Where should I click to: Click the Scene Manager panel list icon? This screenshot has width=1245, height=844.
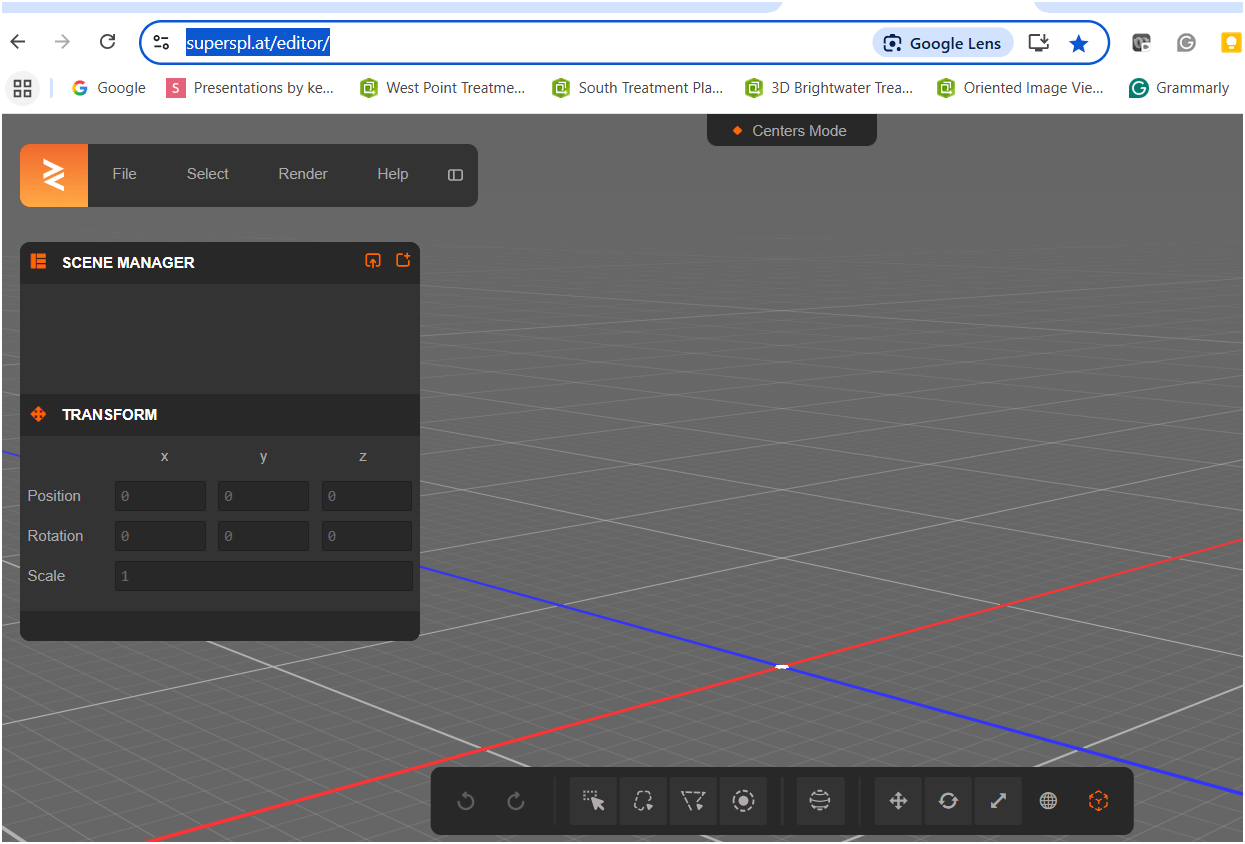[39, 262]
